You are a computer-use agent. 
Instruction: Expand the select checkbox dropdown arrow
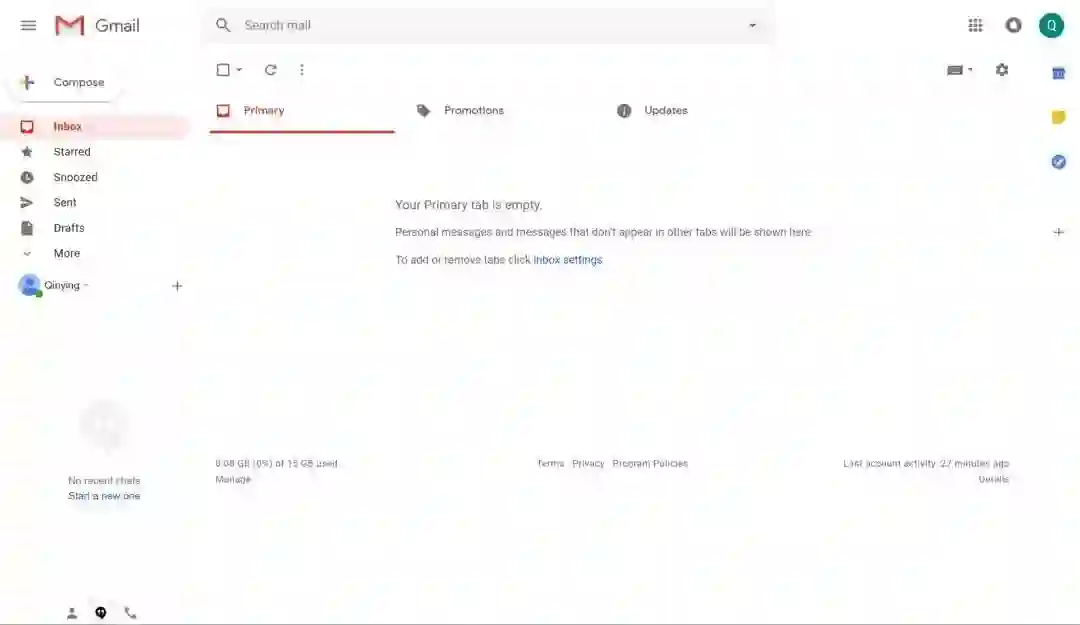click(239, 70)
